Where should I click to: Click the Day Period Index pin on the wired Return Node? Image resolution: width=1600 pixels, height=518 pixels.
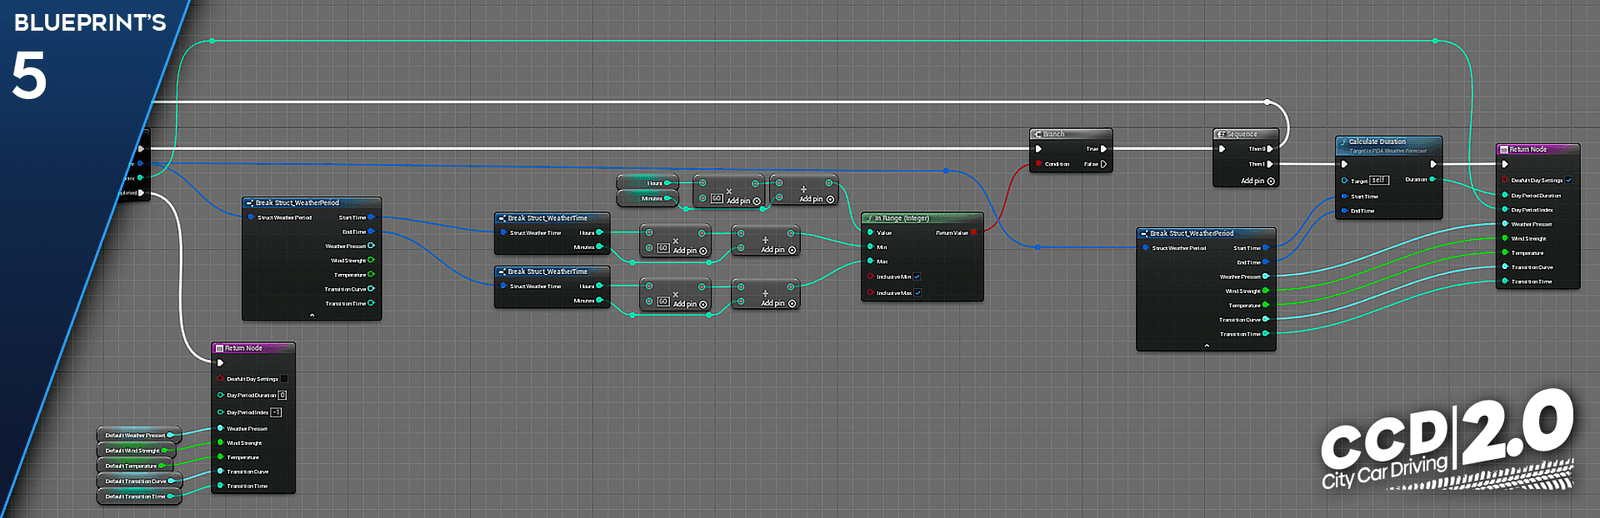pos(1505,210)
